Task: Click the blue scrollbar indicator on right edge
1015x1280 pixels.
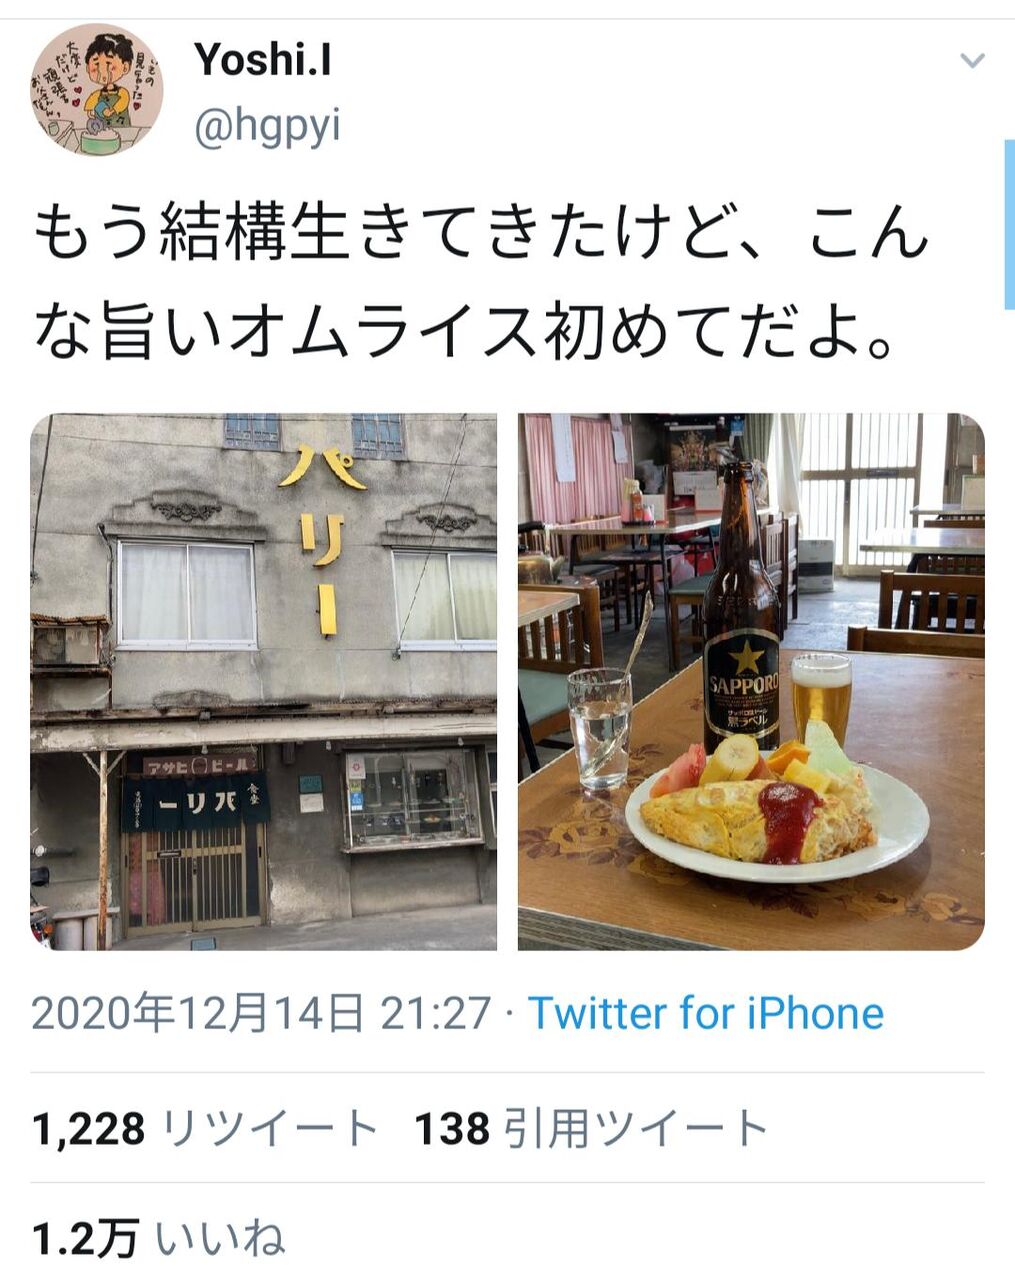Action: [x=1009, y=225]
